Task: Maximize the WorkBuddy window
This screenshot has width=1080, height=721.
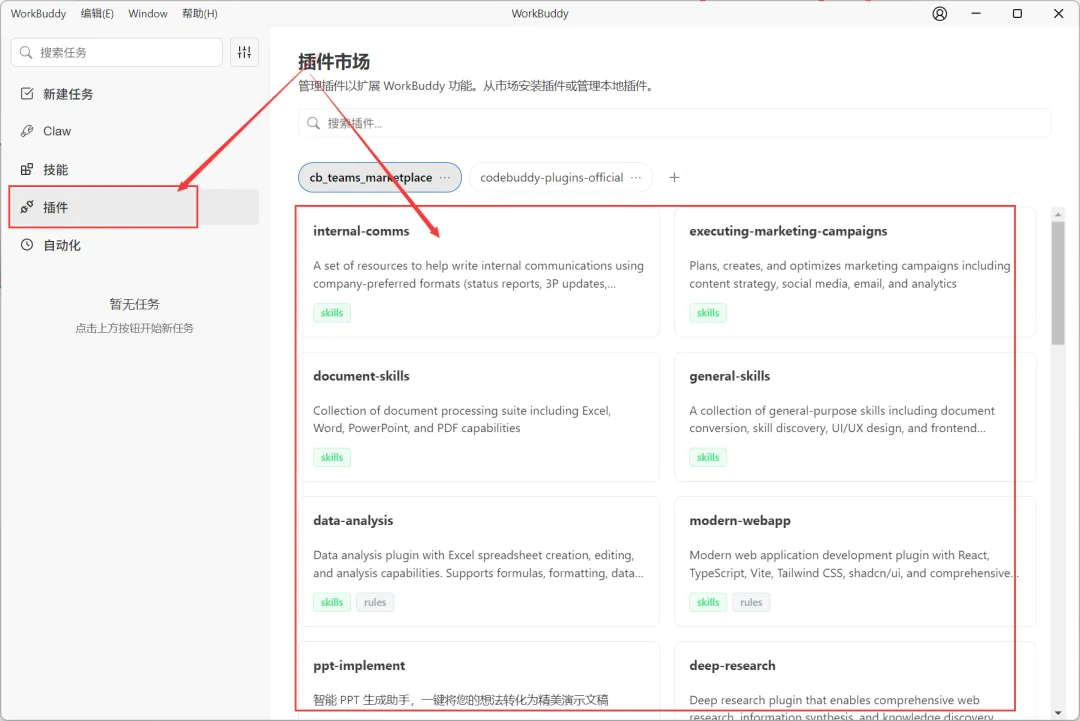Action: [x=1017, y=14]
